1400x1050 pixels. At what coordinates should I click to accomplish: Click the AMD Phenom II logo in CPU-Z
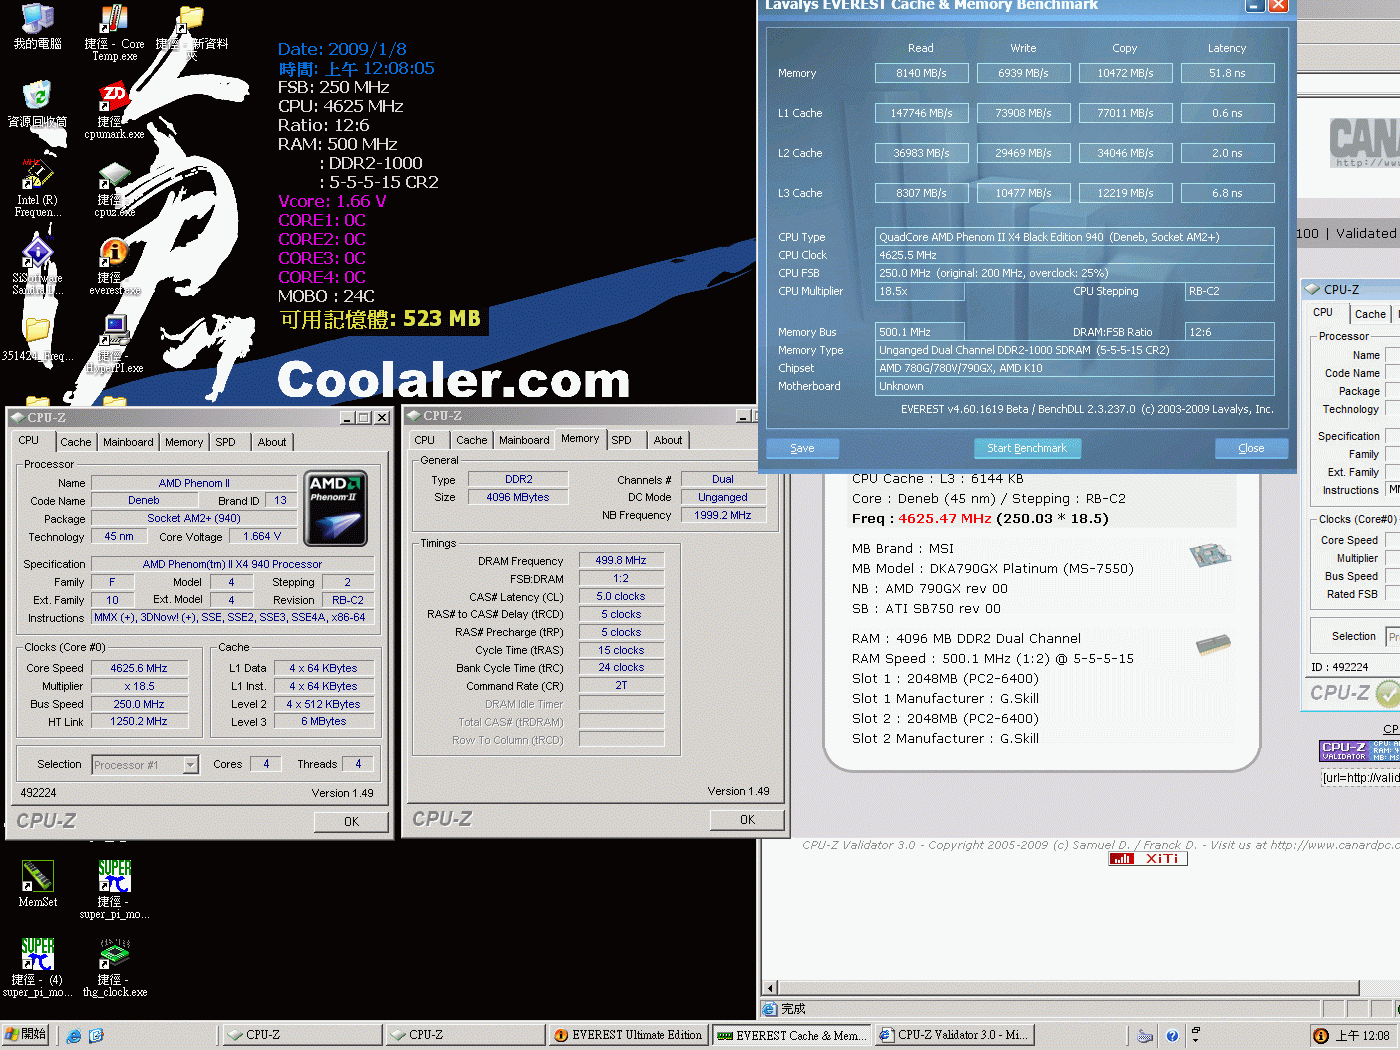point(335,508)
